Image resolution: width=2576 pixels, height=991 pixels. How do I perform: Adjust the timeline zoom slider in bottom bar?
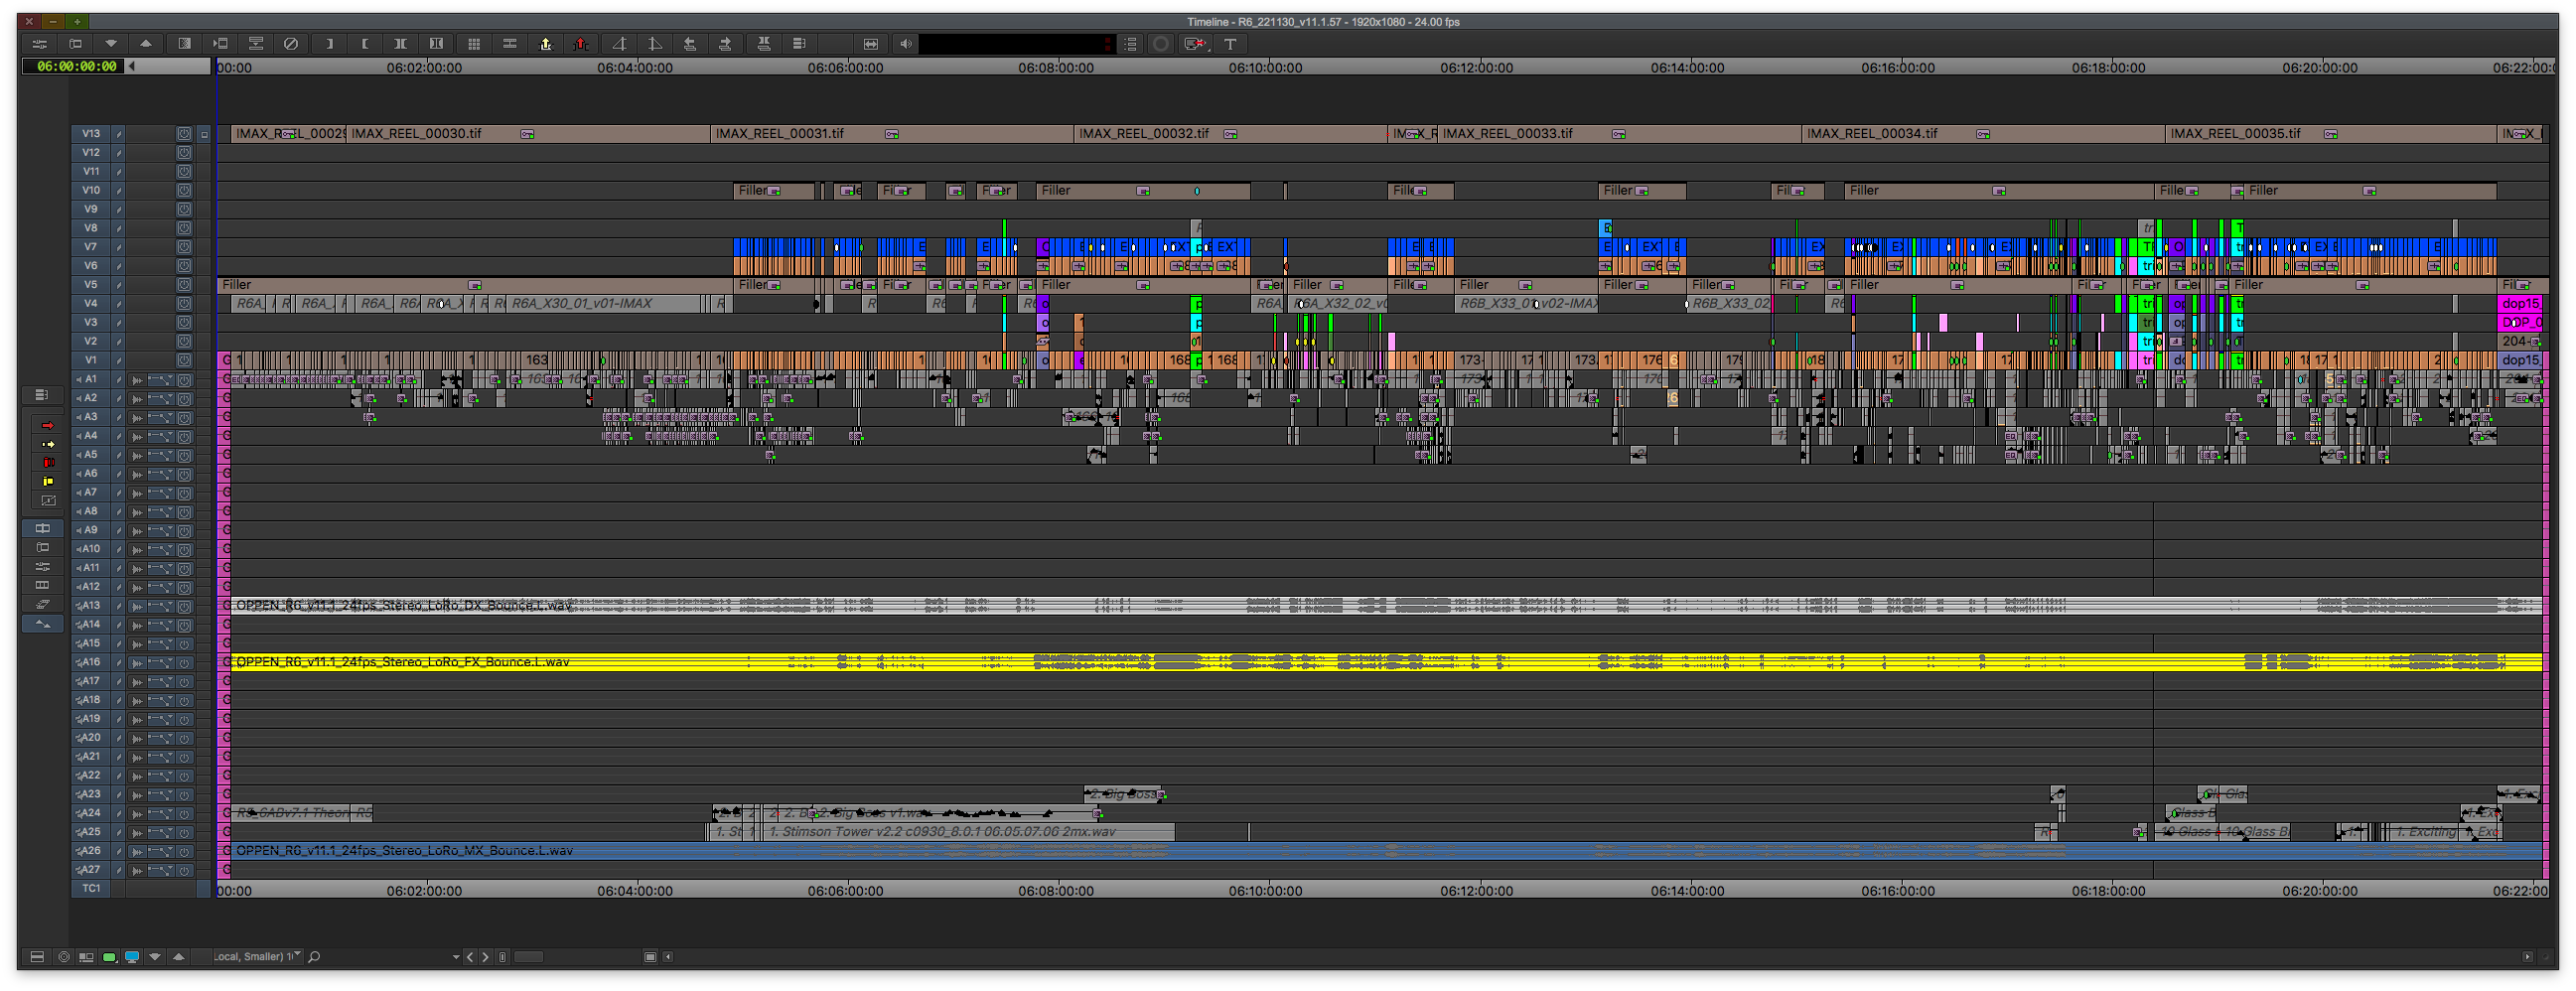point(529,958)
